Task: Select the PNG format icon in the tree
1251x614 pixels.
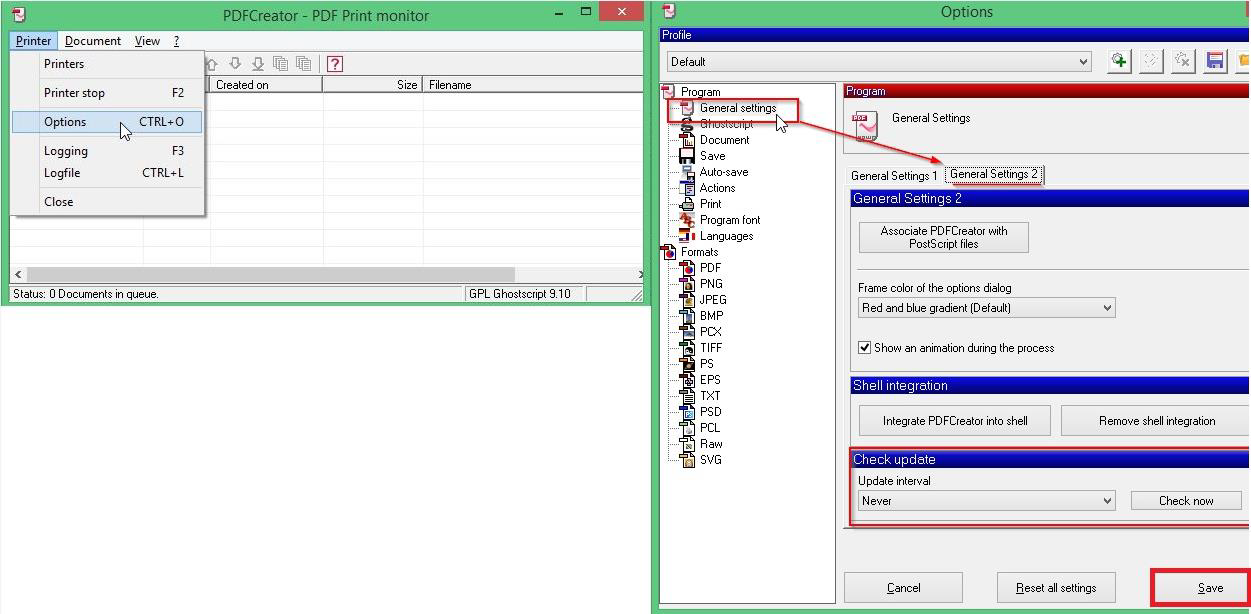Action: [x=687, y=284]
